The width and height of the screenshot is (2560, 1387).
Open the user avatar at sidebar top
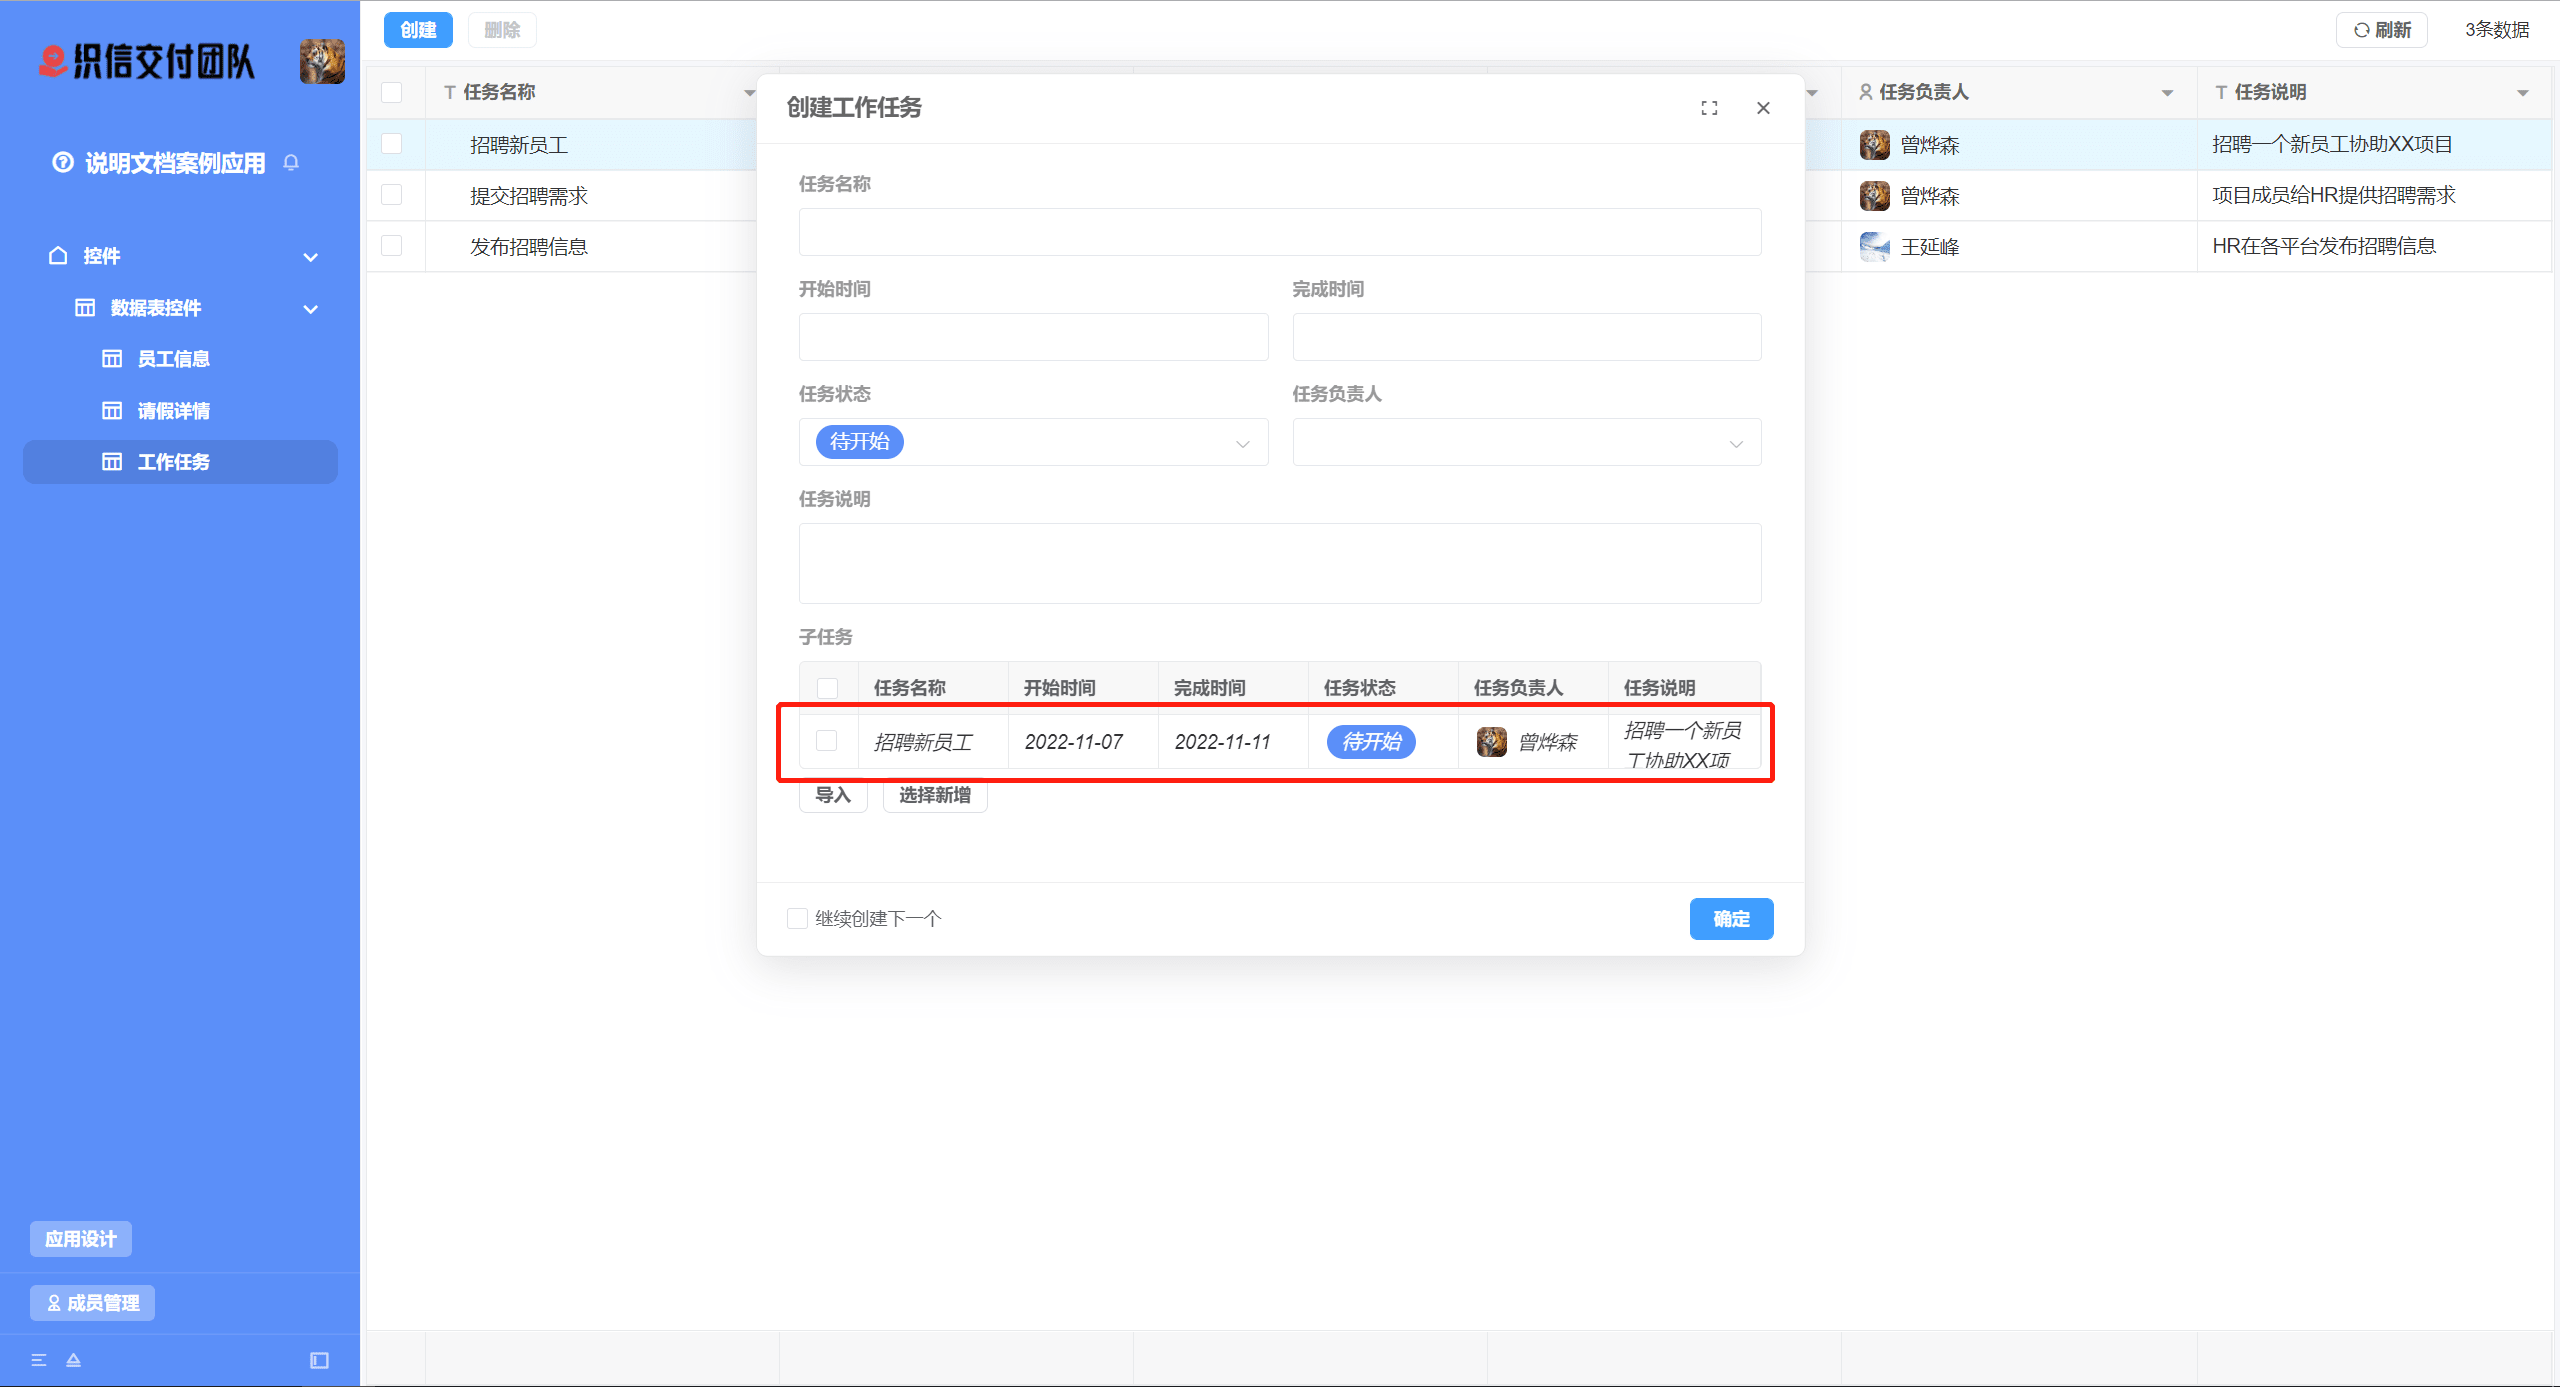point(321,61)
